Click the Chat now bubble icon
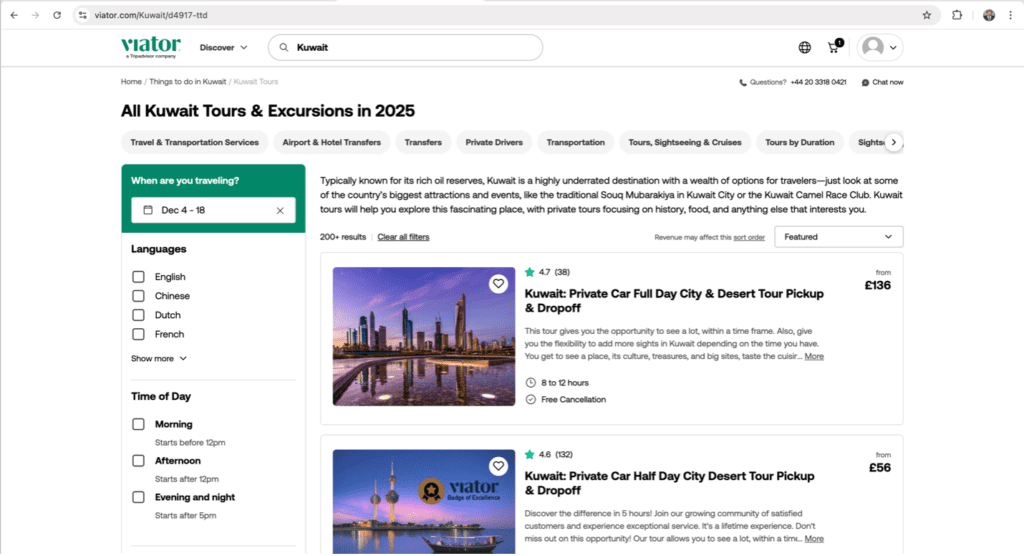Viewport: 1024px width, 556px height. coord(865,82)
